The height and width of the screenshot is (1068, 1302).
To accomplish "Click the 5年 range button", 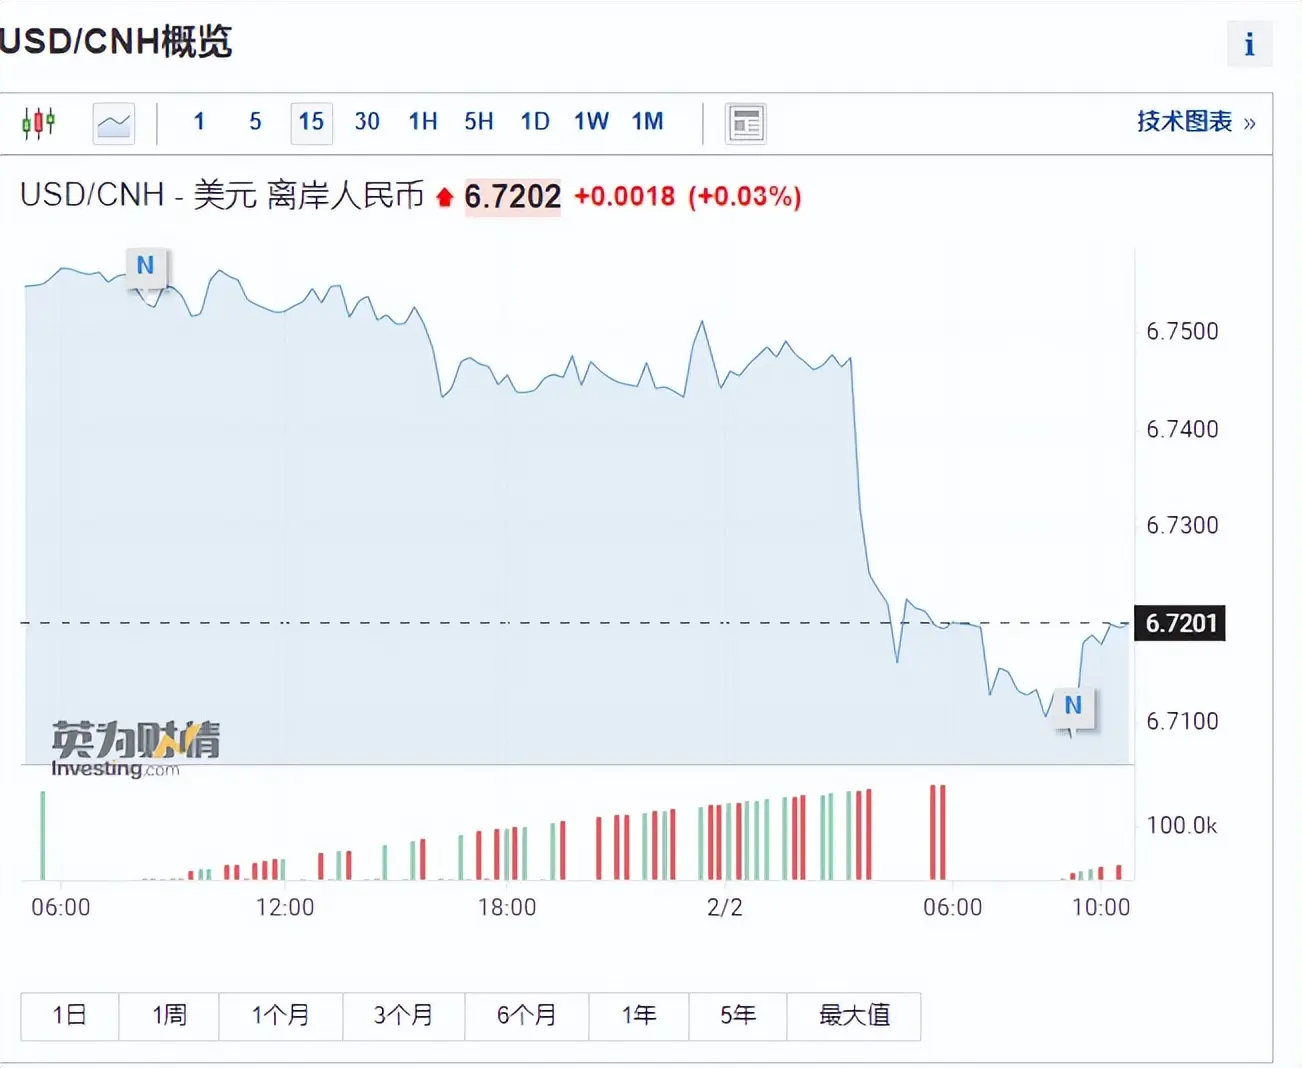I will pyautogui.click(x=738, y=1016).
